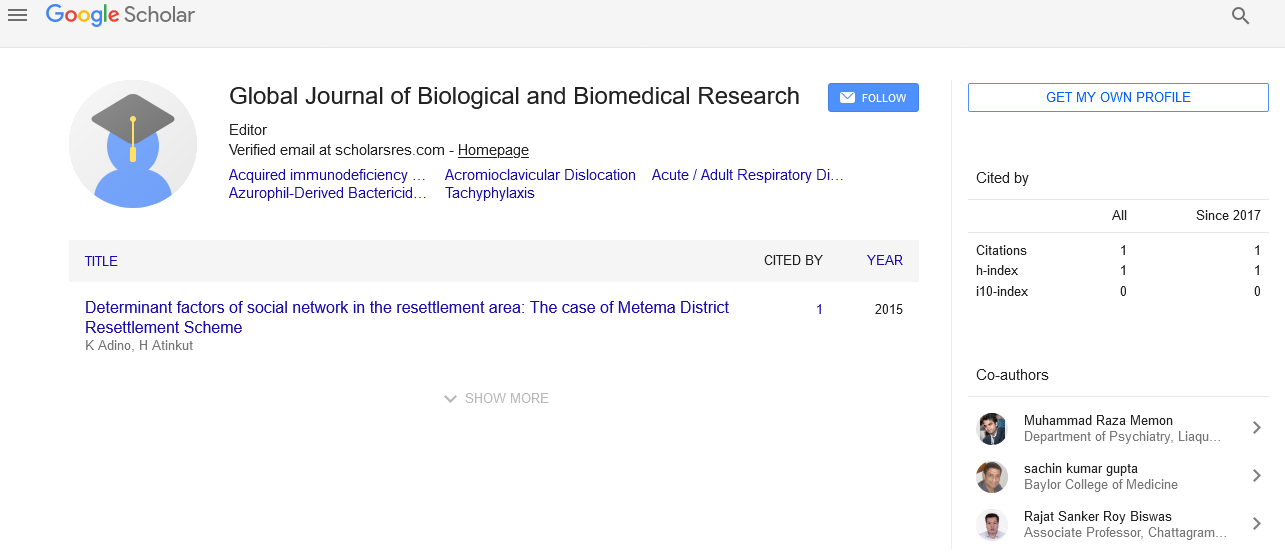Open Acute / Adult Respiratory interest tag

coord(748,175)
